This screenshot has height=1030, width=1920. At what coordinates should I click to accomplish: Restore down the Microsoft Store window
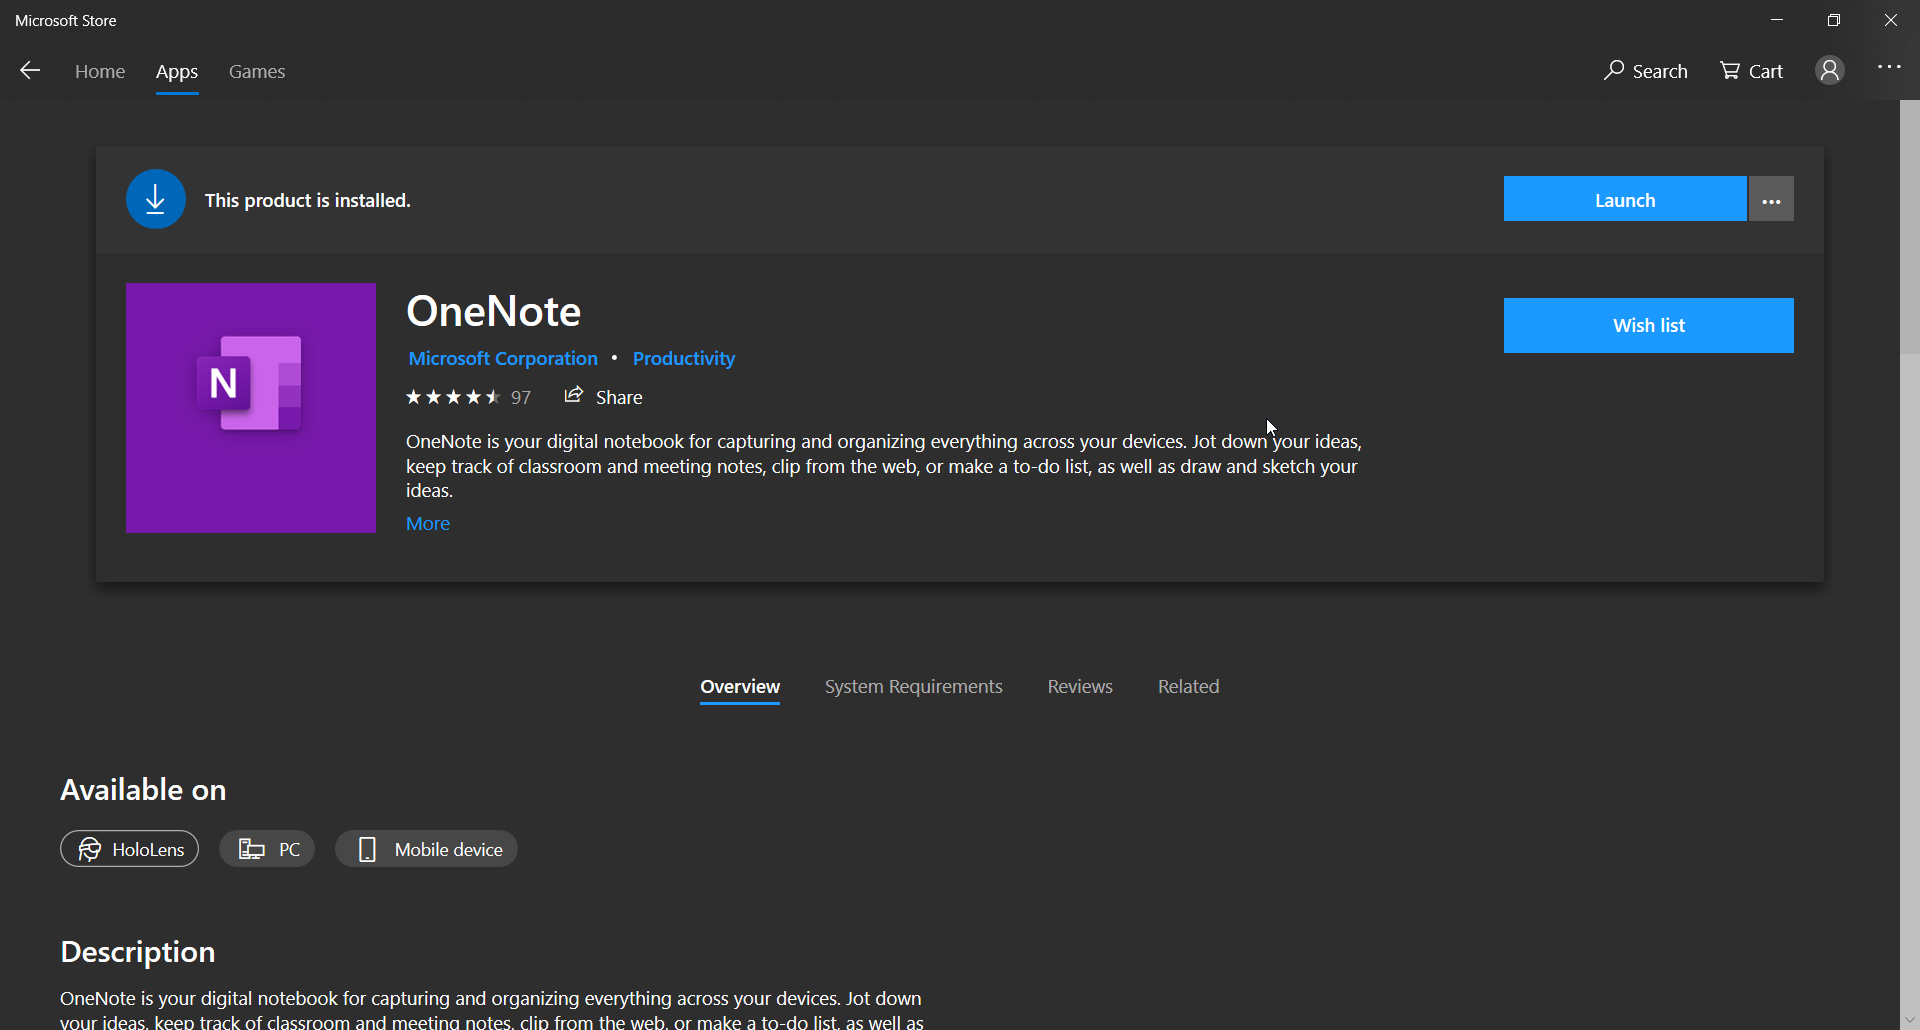point(1834,20)
